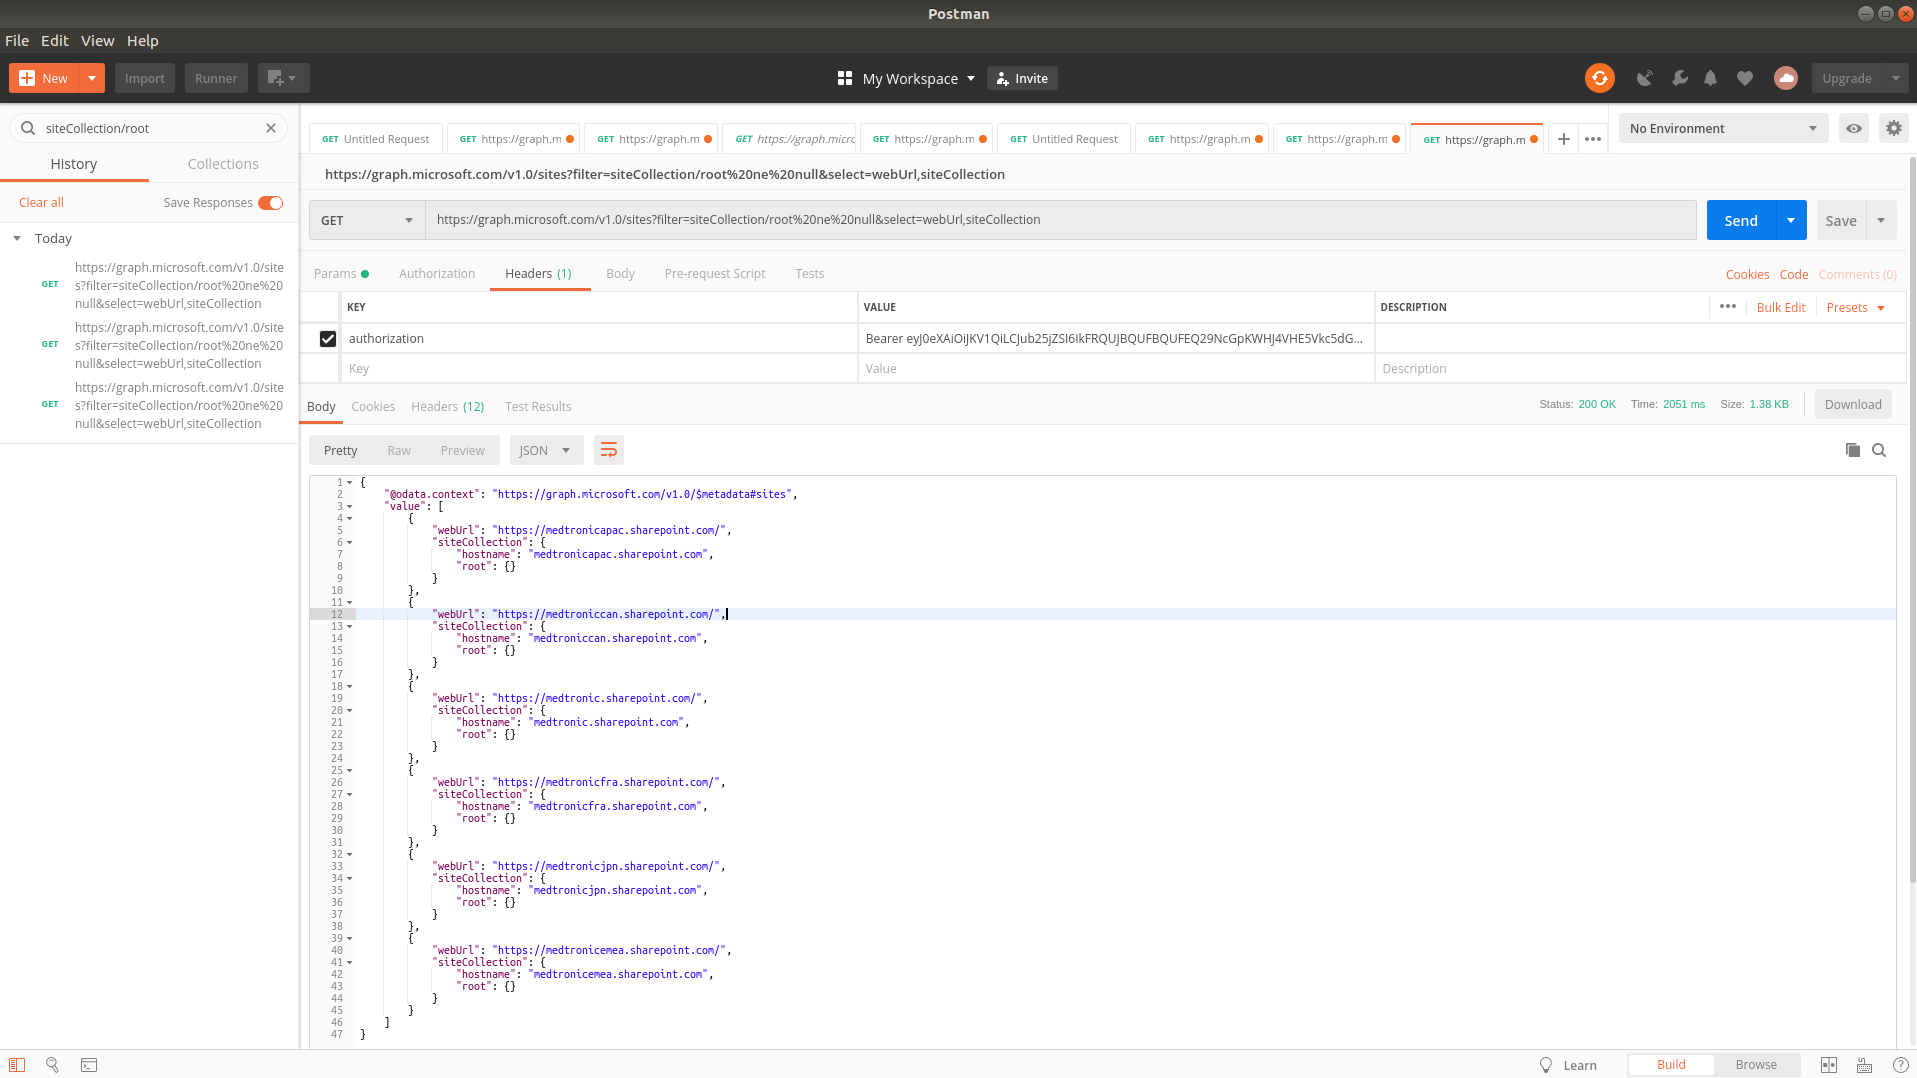
Task: Click Clear all in the history panel
Action: coord(40,202)
